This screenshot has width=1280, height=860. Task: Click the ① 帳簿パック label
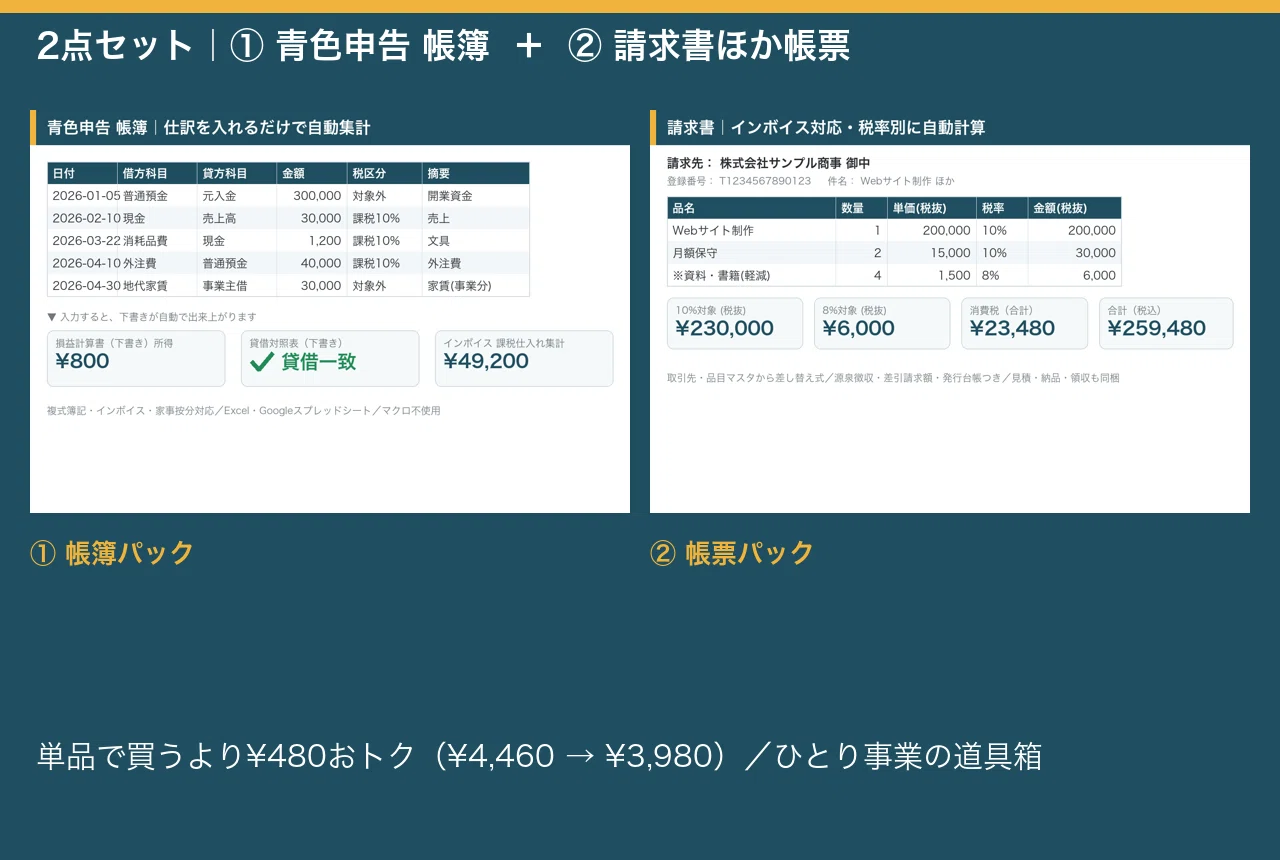pyautogui.click(x=112, y=553)
